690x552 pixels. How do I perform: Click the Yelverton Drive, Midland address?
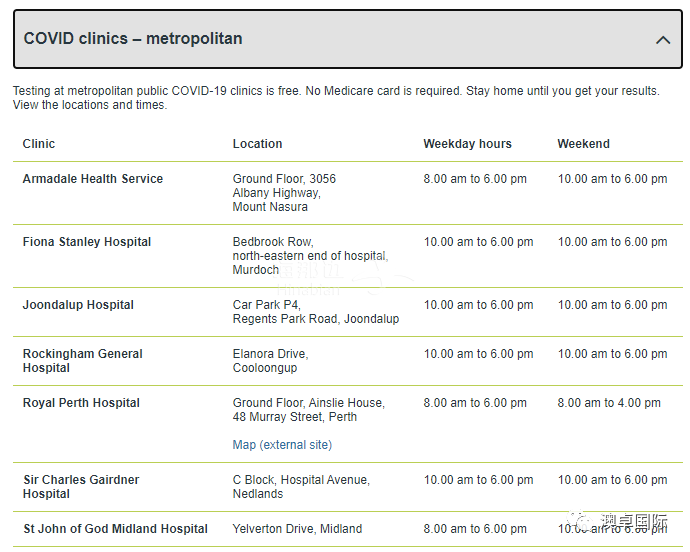(x=297, y=529)
